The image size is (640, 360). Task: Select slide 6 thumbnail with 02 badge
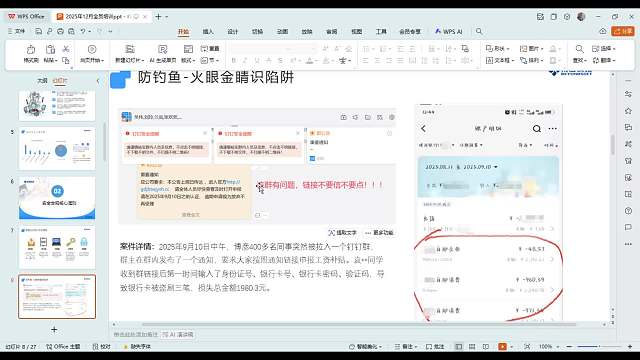tap(57, 198)
